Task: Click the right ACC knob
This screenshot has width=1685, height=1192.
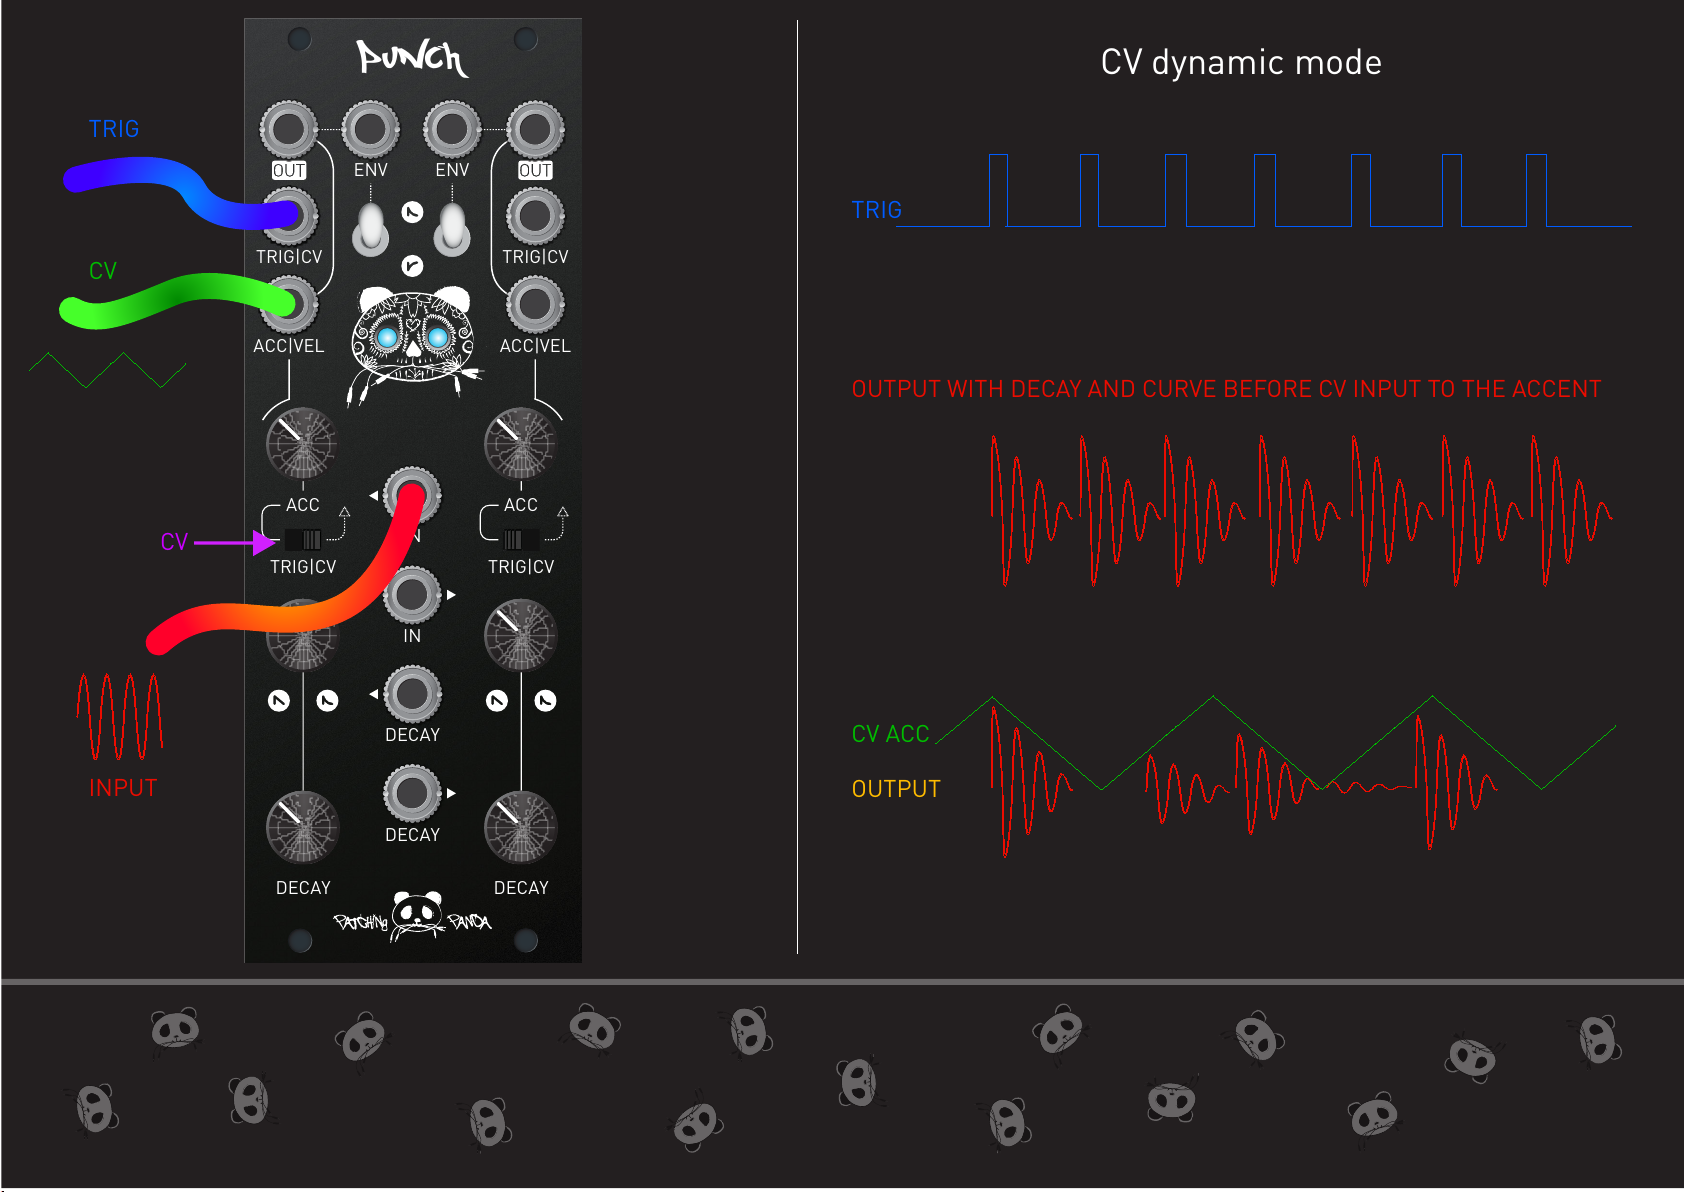Action: pos(520,444)
